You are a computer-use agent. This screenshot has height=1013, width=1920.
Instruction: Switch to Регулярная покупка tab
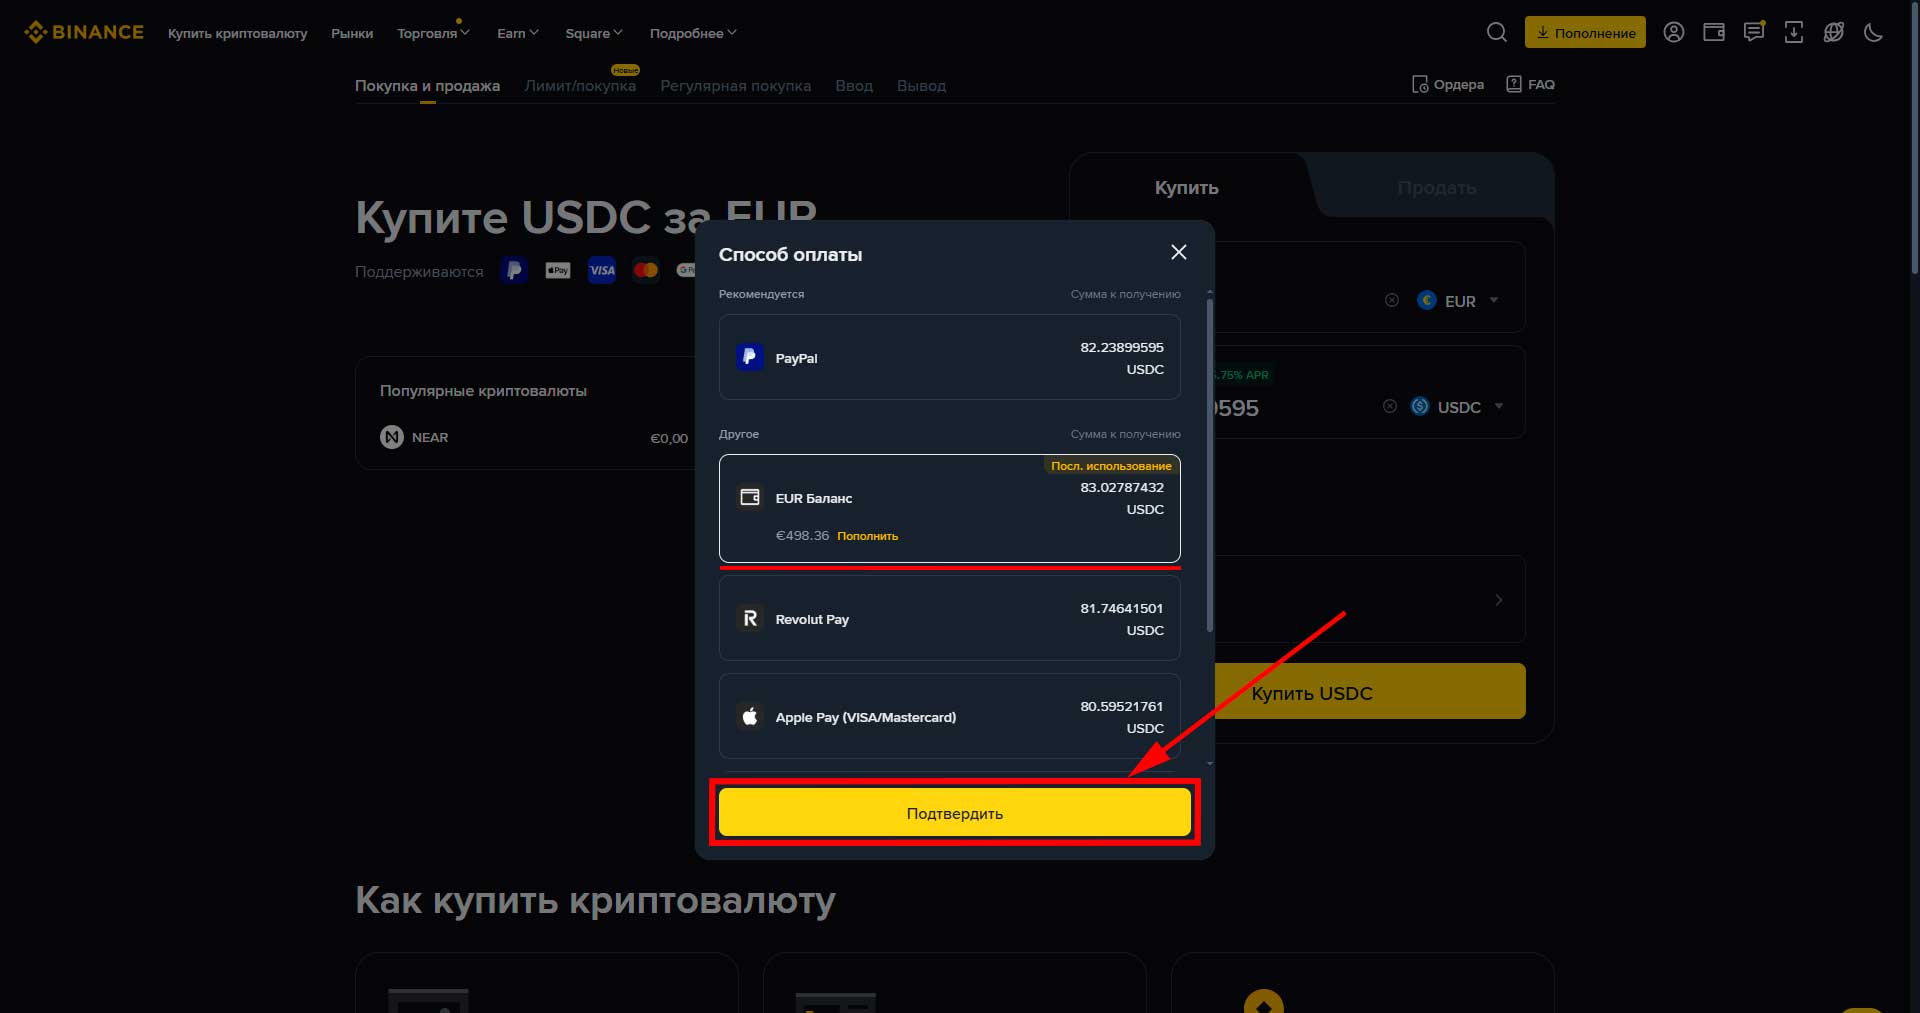(x=735, y=86)
